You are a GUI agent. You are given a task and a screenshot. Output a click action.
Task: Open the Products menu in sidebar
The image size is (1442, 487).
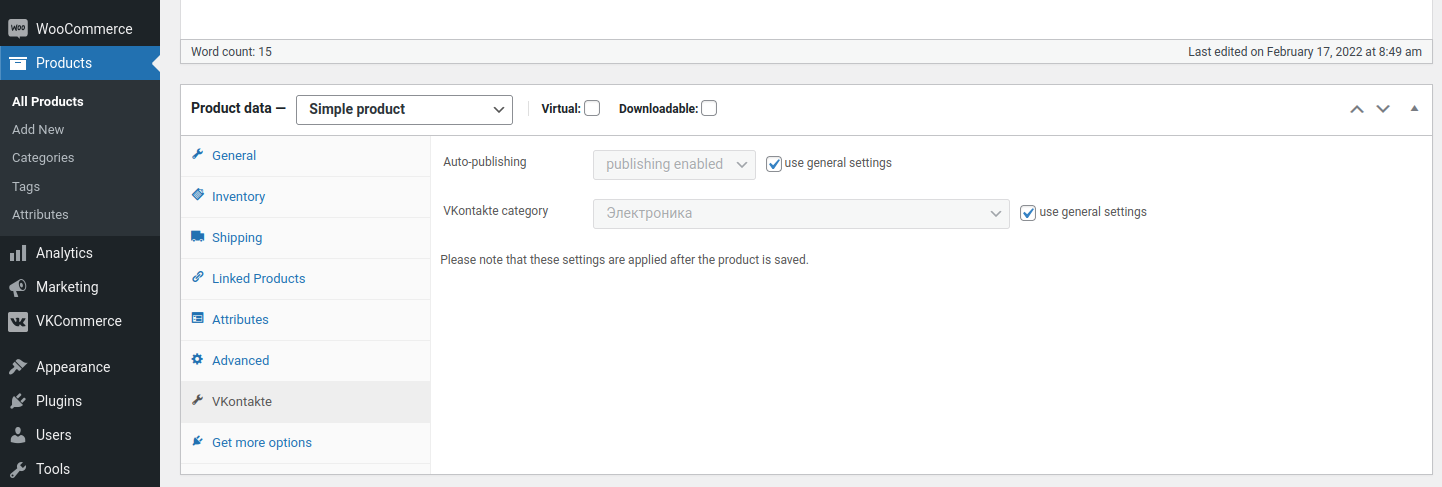tap(80, 63)
